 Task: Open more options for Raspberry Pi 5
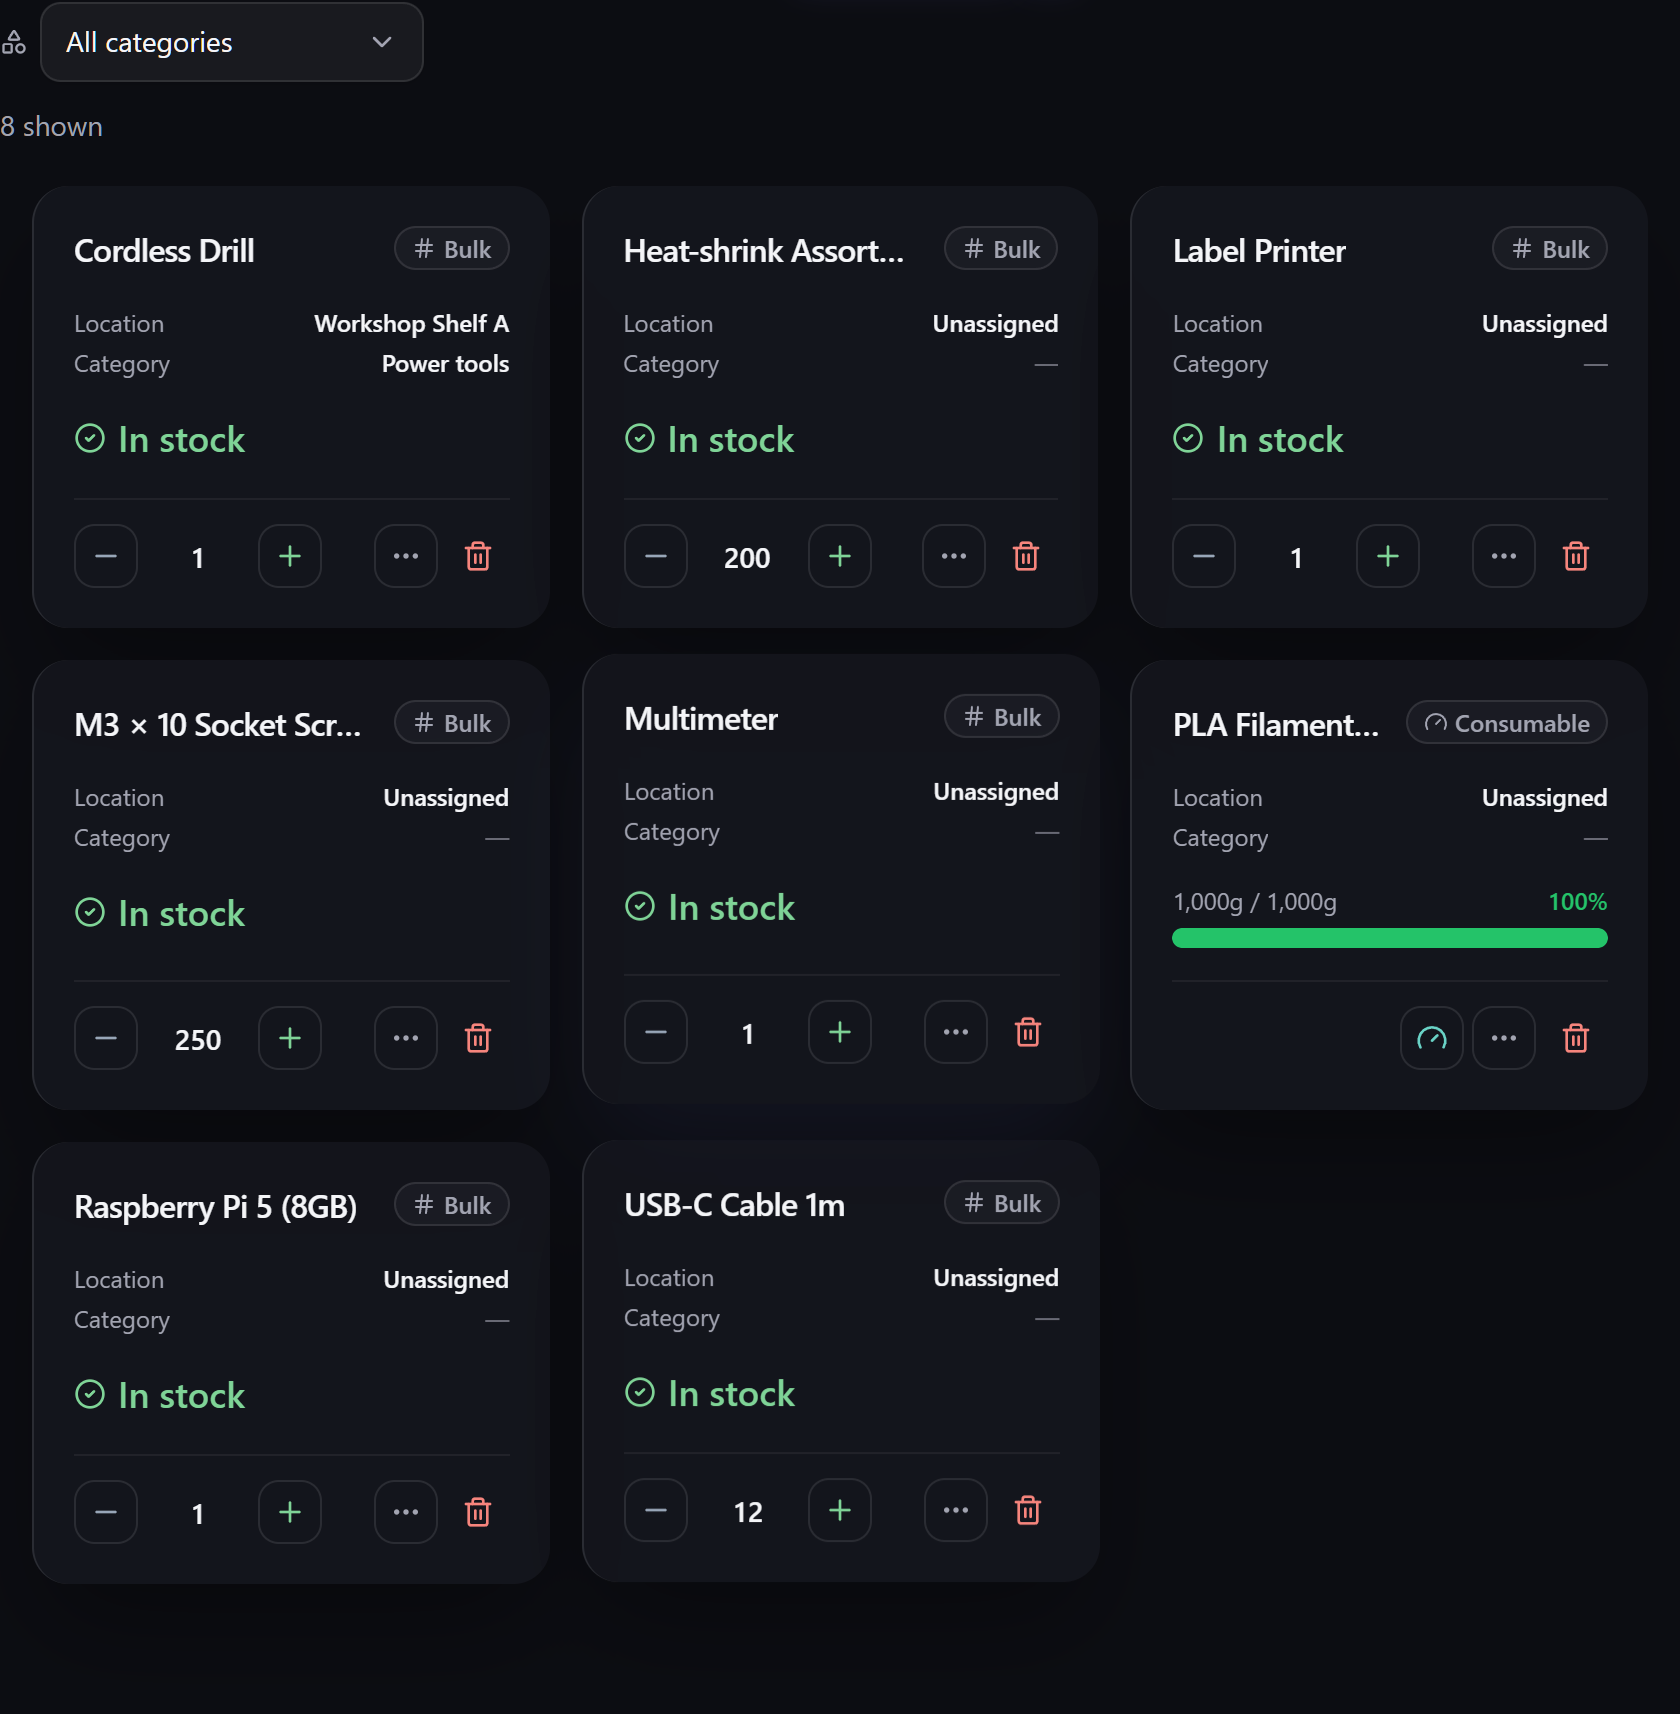tap(406, 1512)
